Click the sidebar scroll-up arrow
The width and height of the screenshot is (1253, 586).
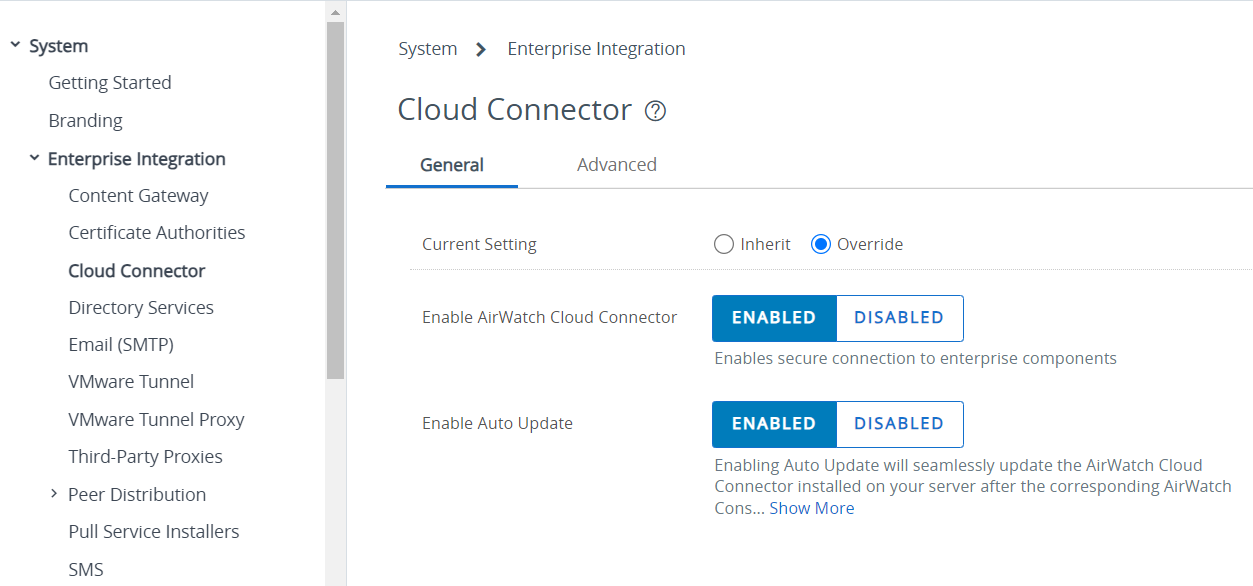click(335, 13)
